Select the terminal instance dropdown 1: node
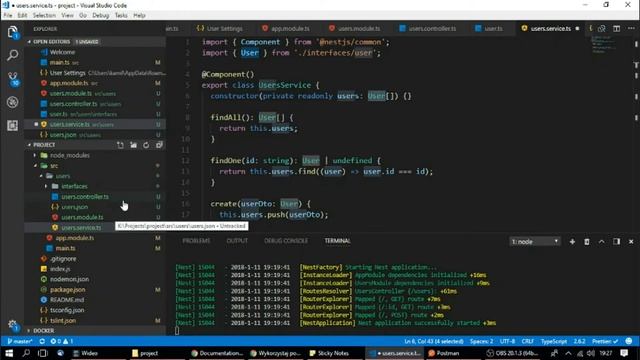The width and height of the screenshot is (640, 360). [x=535, y=242]
